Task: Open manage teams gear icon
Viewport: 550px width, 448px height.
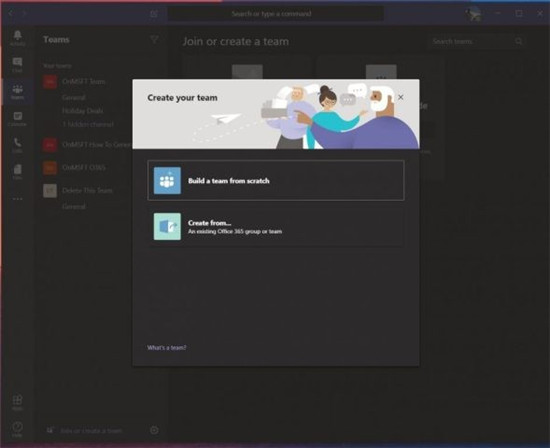Action: 154,430
